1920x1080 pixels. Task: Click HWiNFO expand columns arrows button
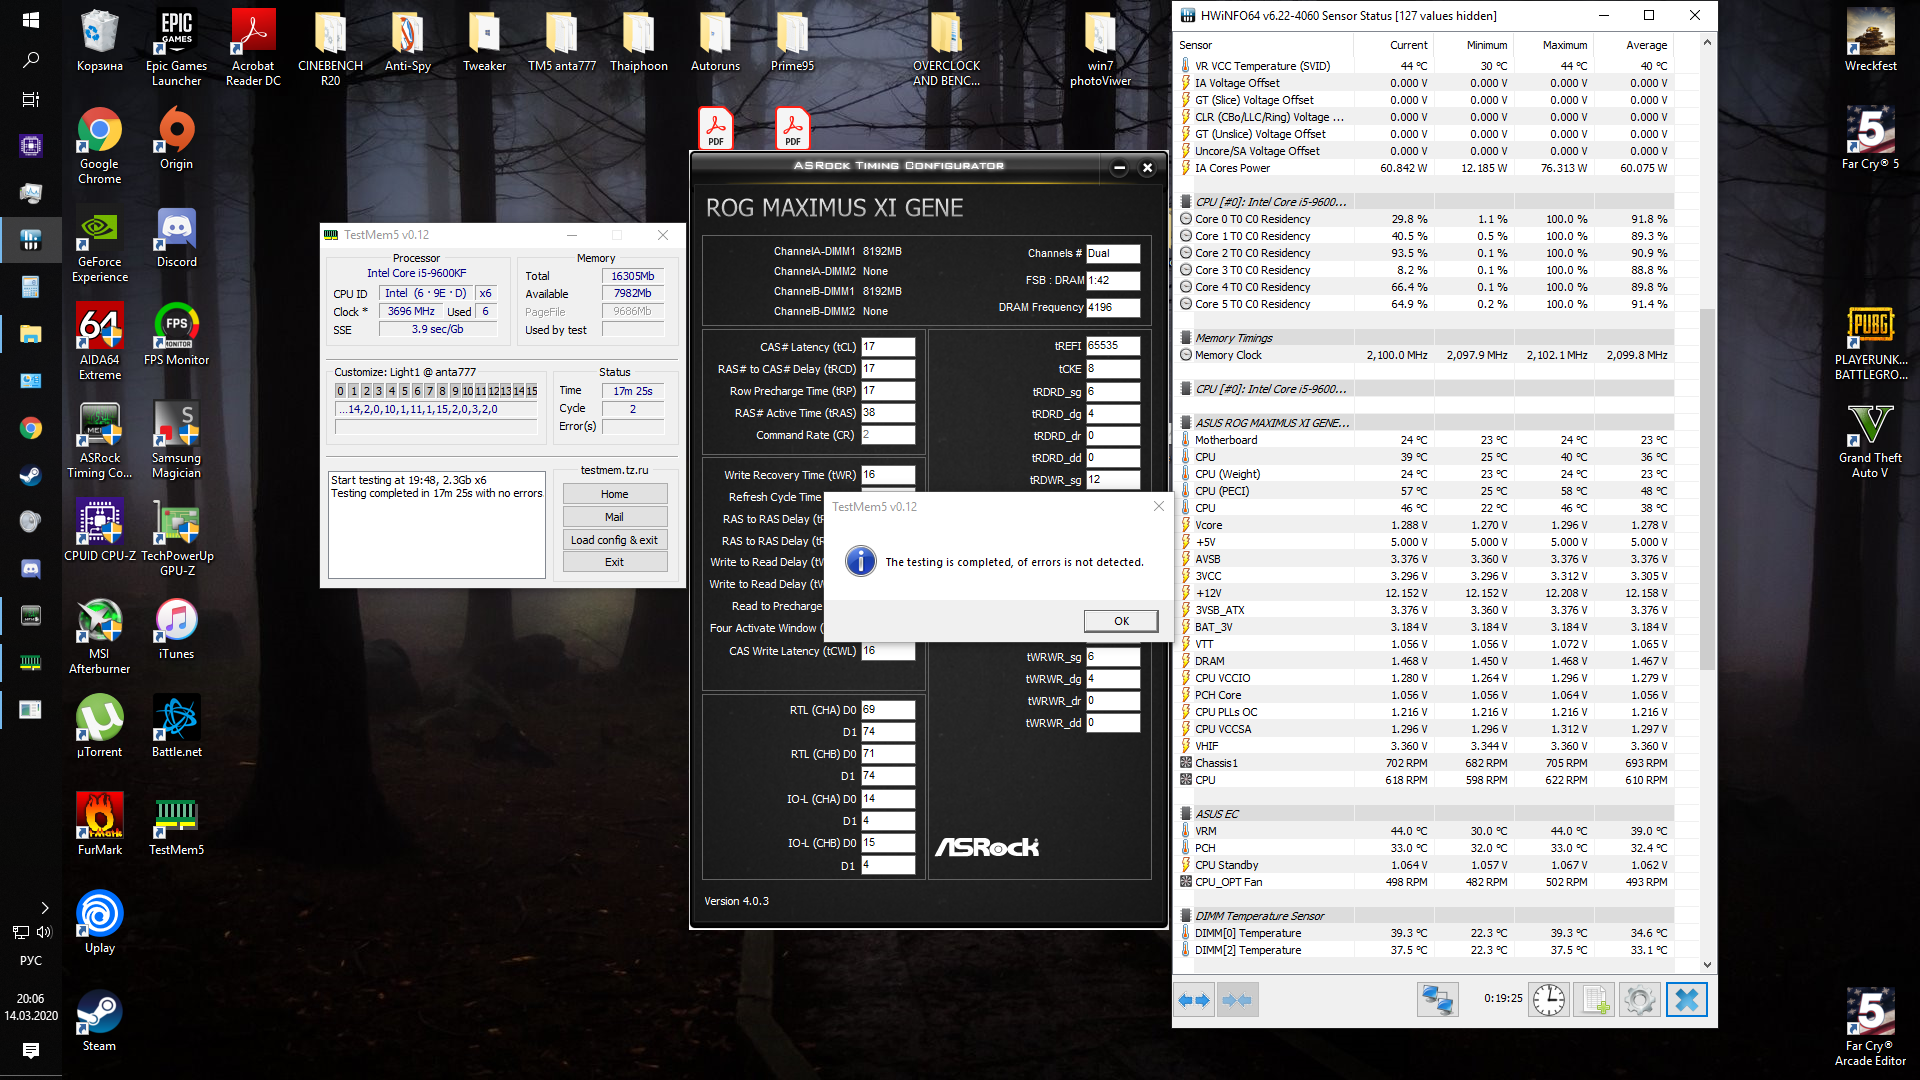1194,1000
